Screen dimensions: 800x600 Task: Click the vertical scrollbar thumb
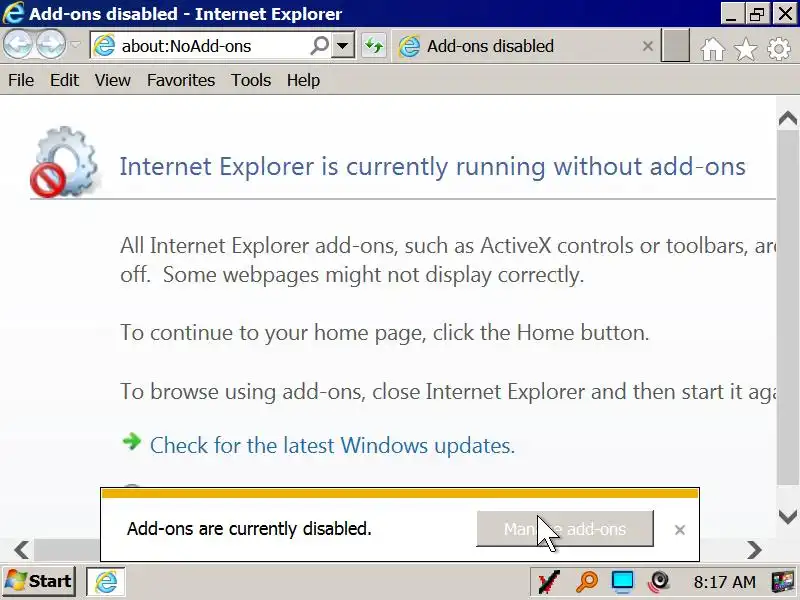pyautogui.click(x=788, y=308)
